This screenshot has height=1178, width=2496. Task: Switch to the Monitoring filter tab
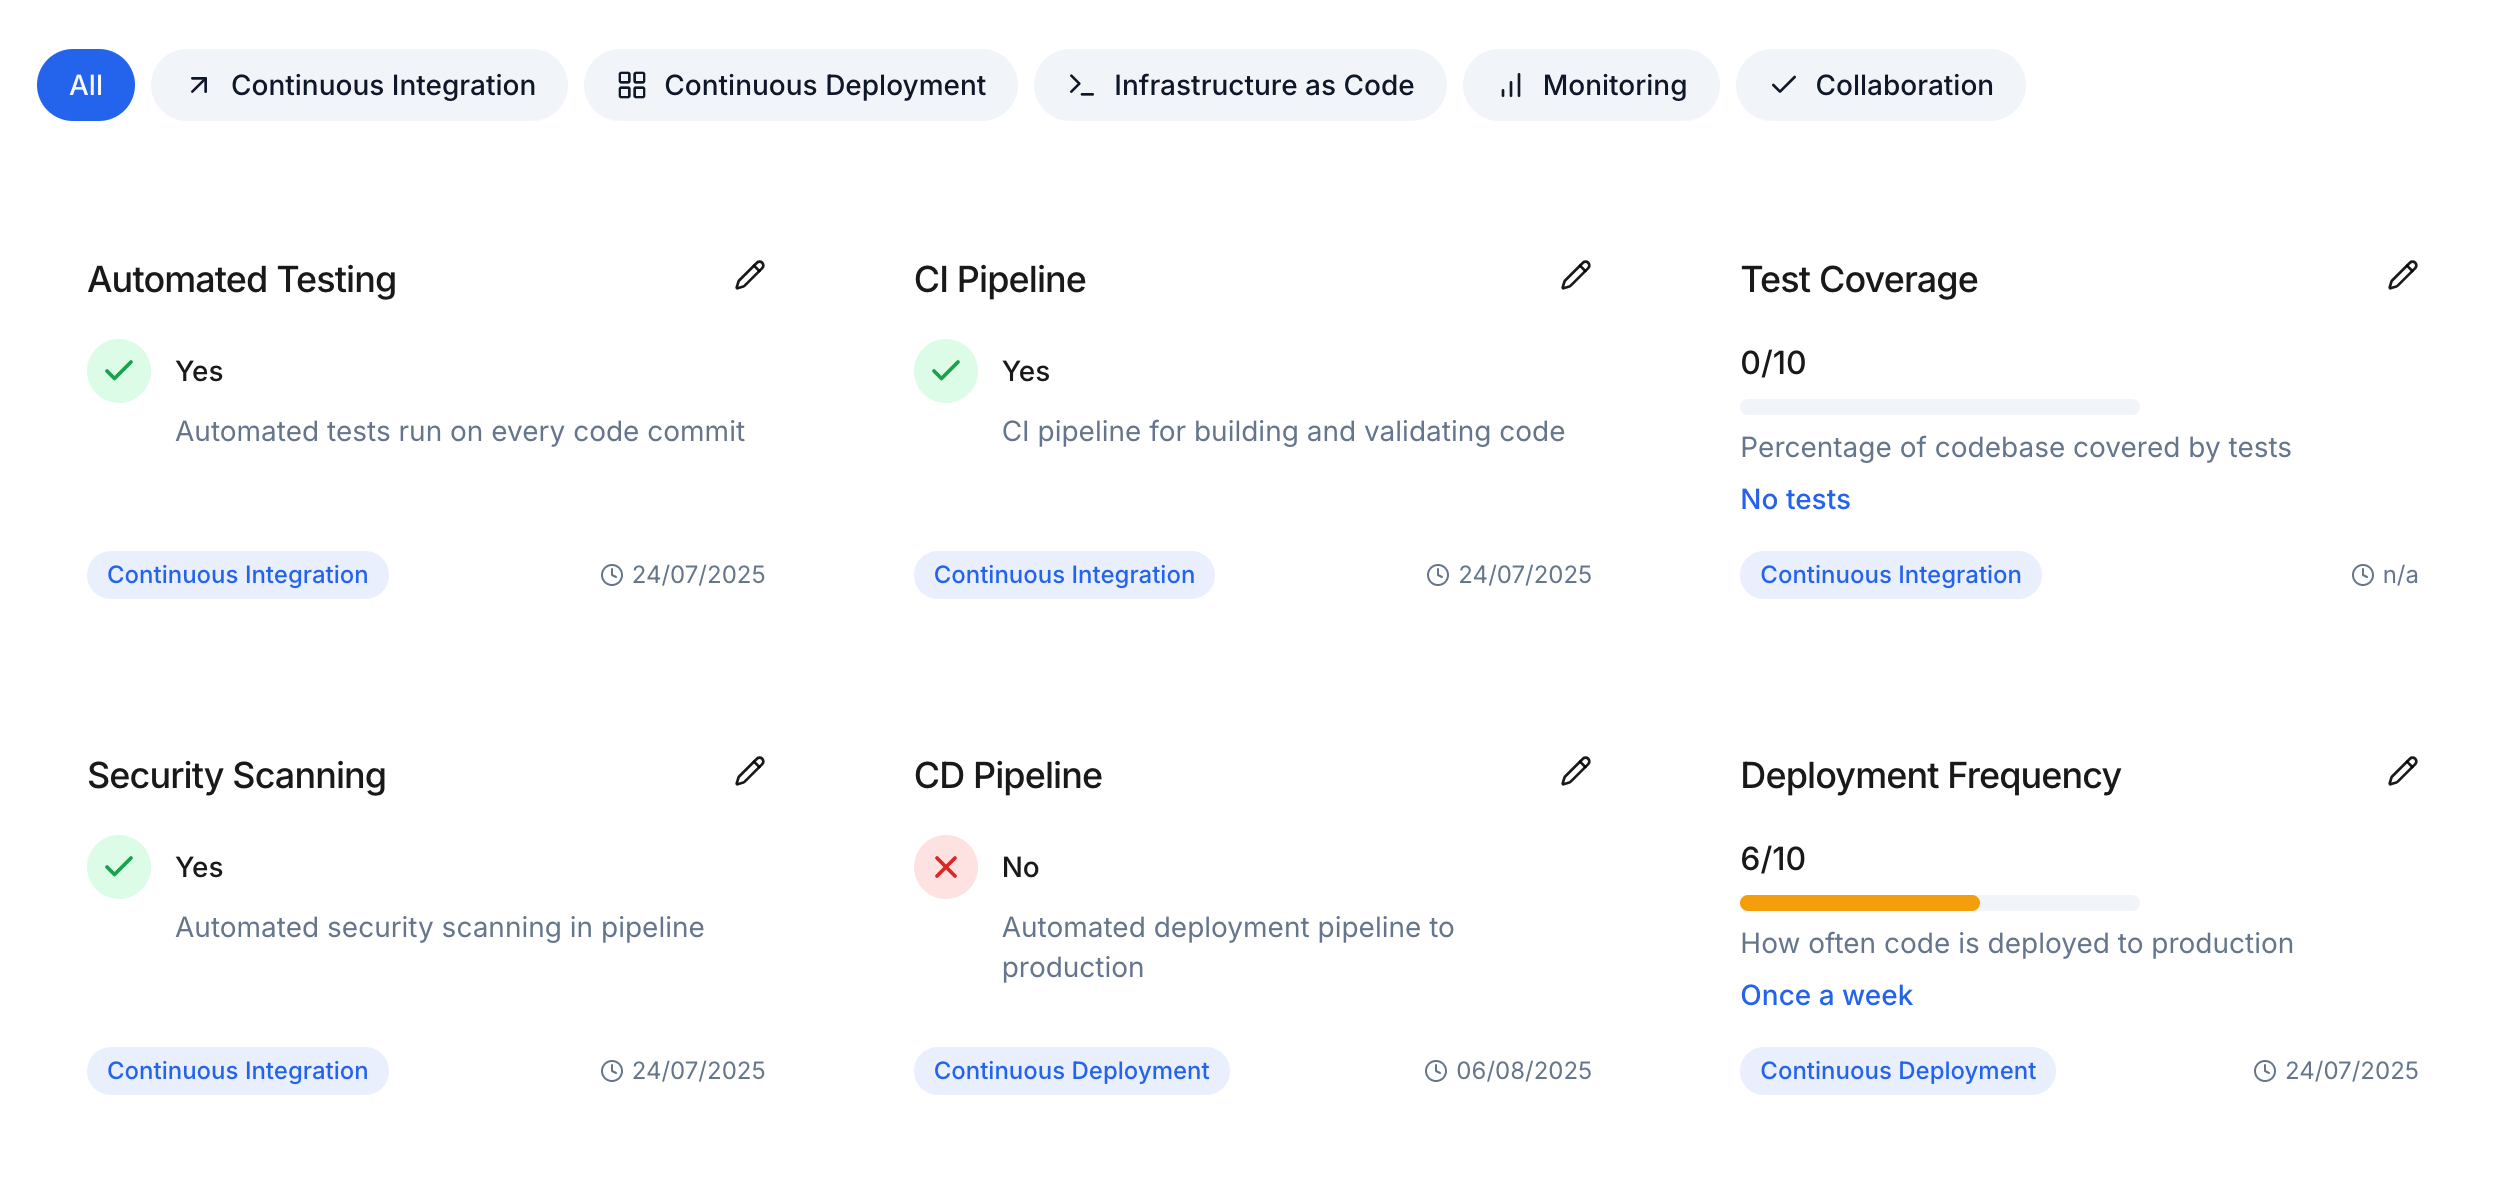click(x=1591, y=85)
